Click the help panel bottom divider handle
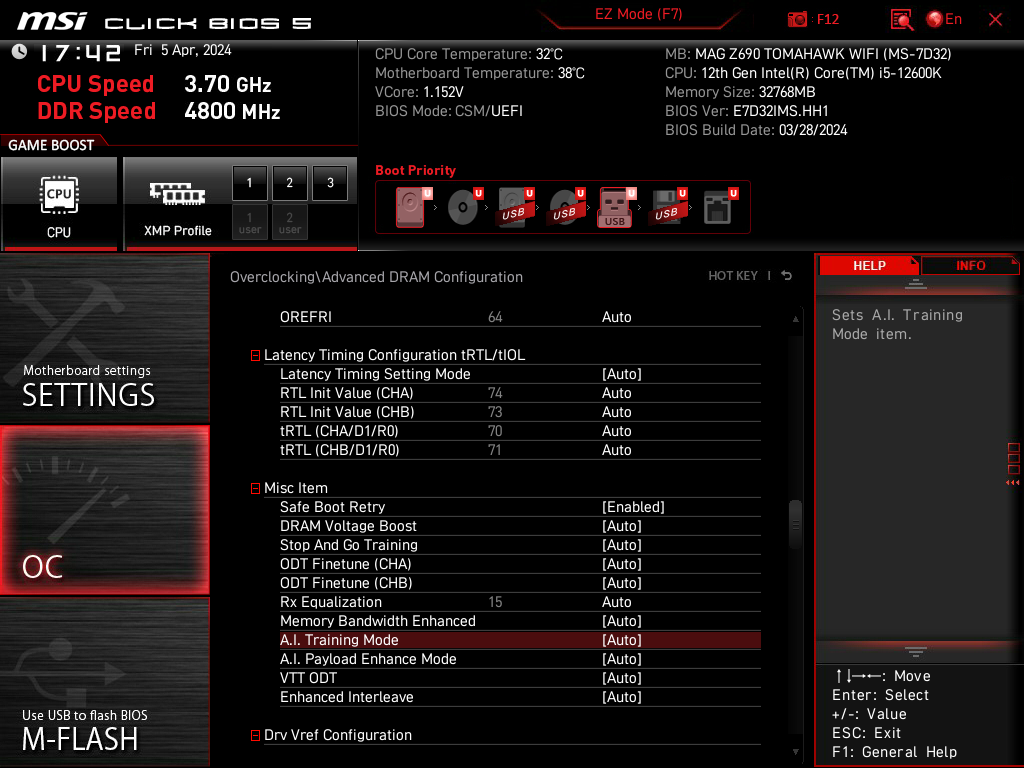The image size is (1024, 768). 916,652
